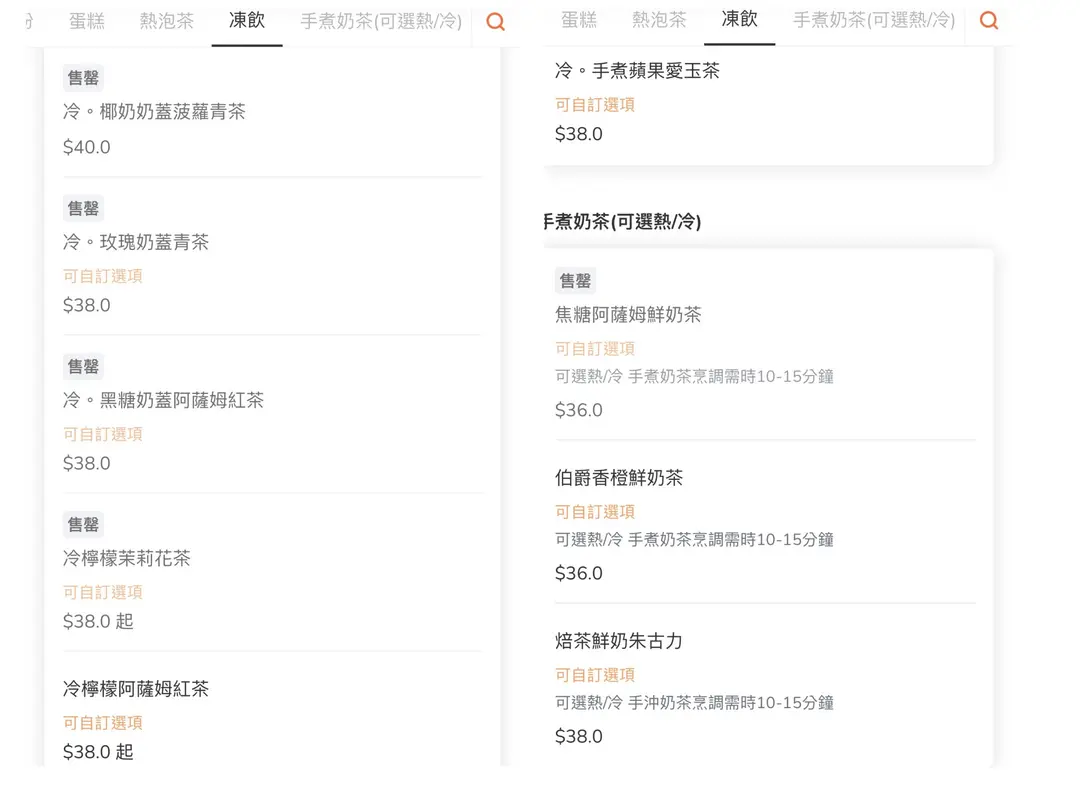Click 可自訂選項 under 伯爵香橙鮮奶茶
The height and width of the screenshot is (810, 1080).
click(x=595, y=511)
